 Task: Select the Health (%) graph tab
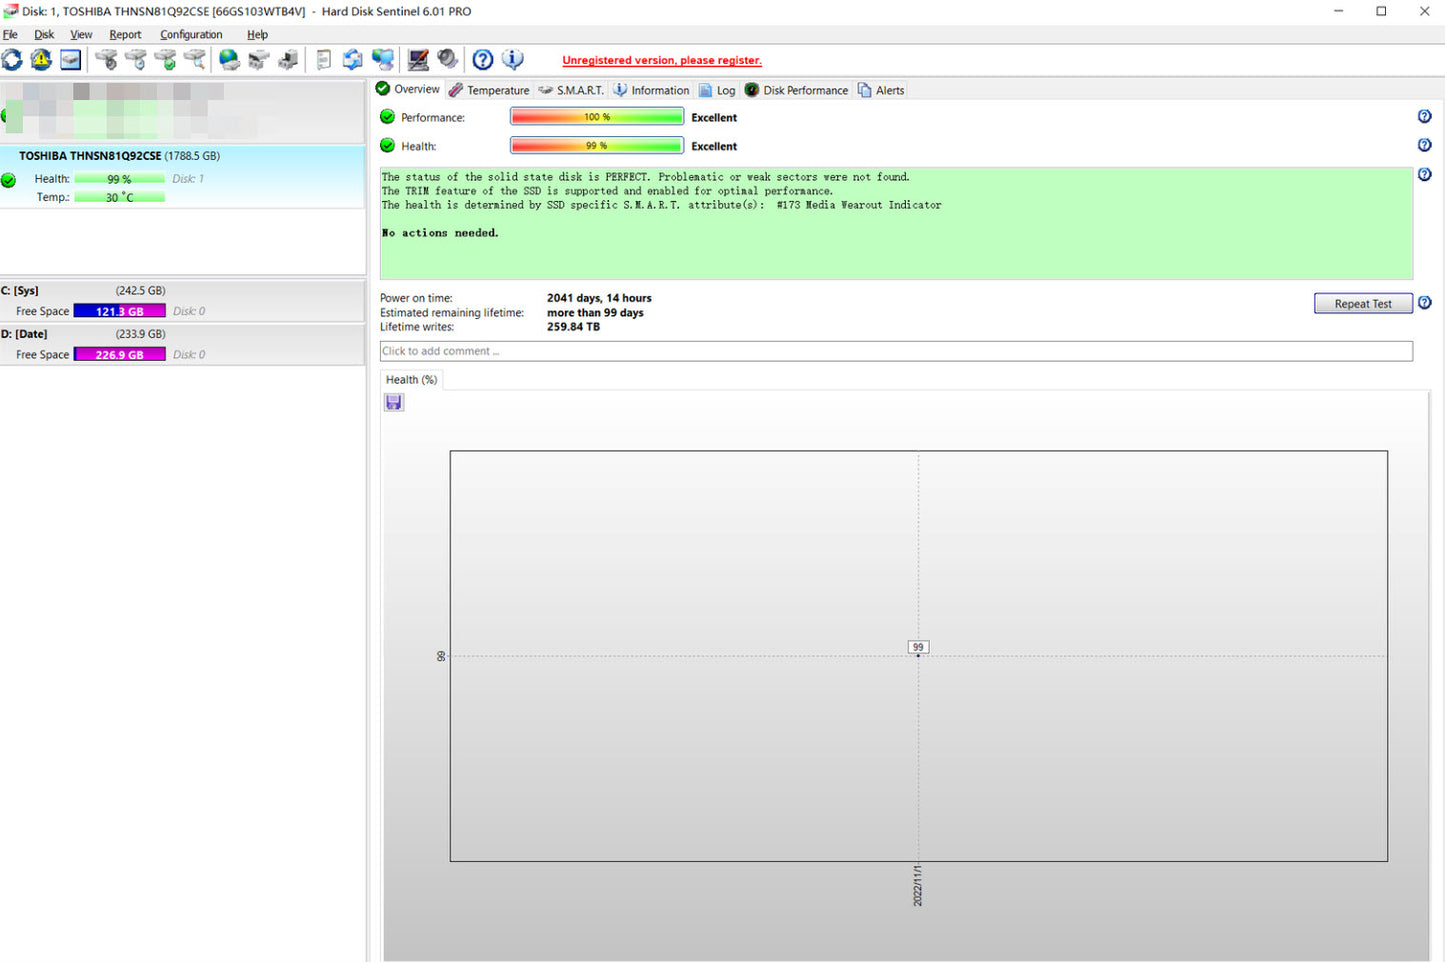[411, 380]
